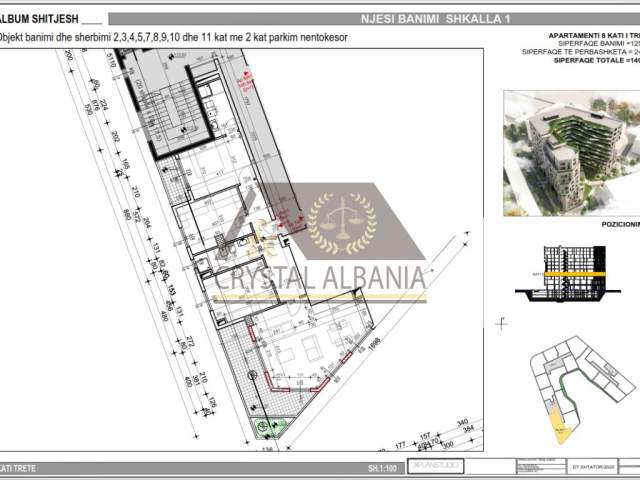Click the 'Objekt banimi dhe sherbimi' description line

[x=173, y=37]
